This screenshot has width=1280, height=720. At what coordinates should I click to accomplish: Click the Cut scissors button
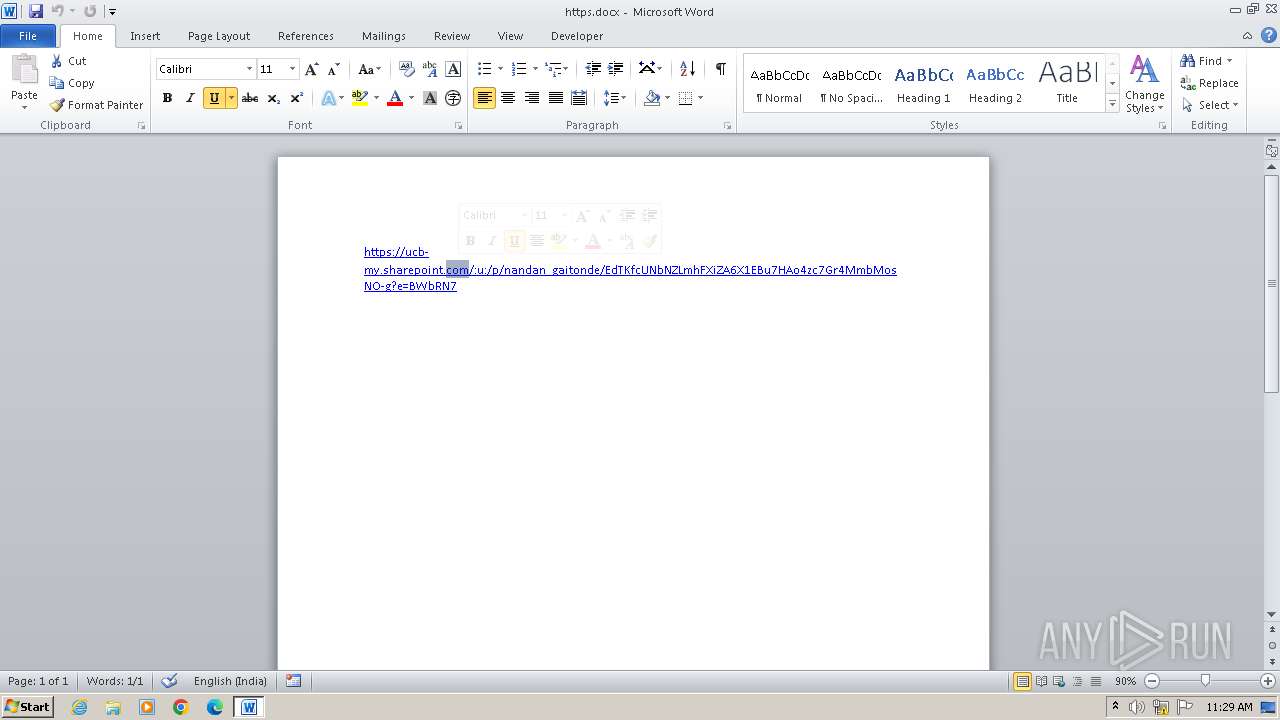tap(69, 61)
